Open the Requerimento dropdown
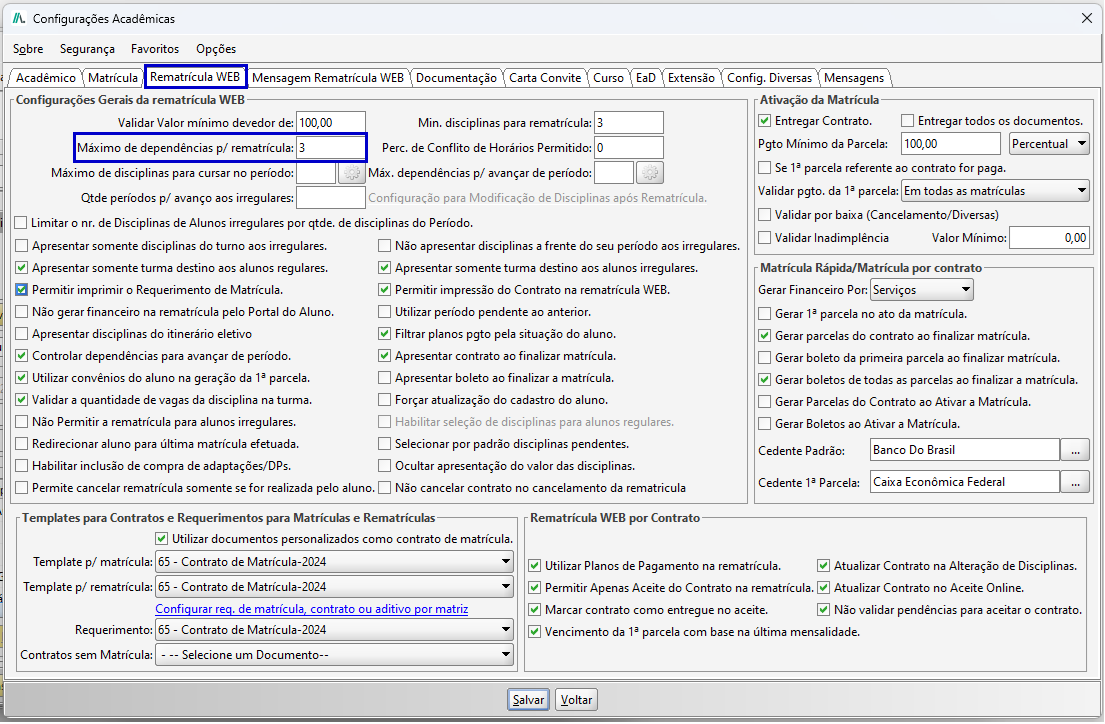 [x=335, y=630]
